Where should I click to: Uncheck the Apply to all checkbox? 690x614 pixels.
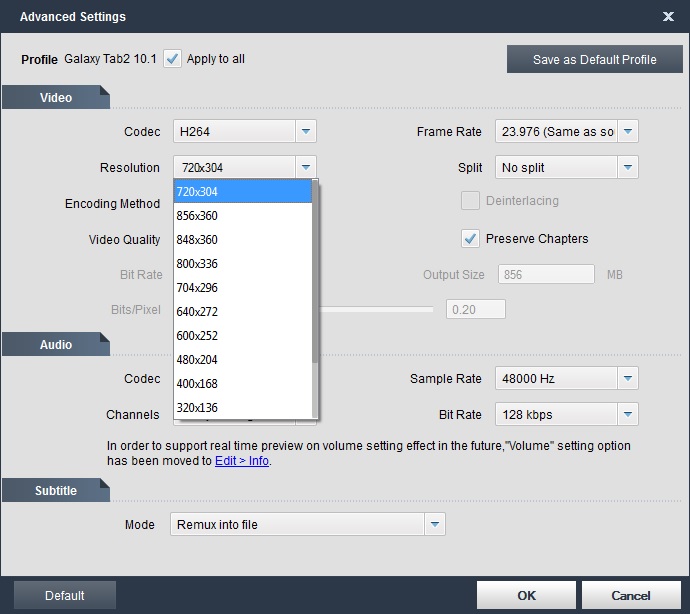(x=173, y=59)
